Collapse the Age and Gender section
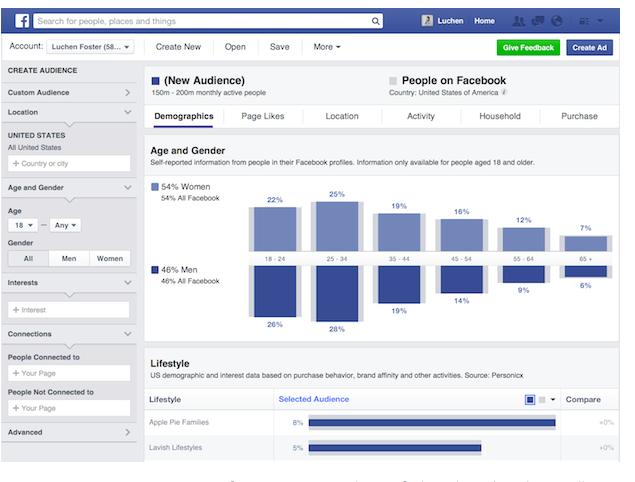The image size is (635, 482). coord(69,188)
